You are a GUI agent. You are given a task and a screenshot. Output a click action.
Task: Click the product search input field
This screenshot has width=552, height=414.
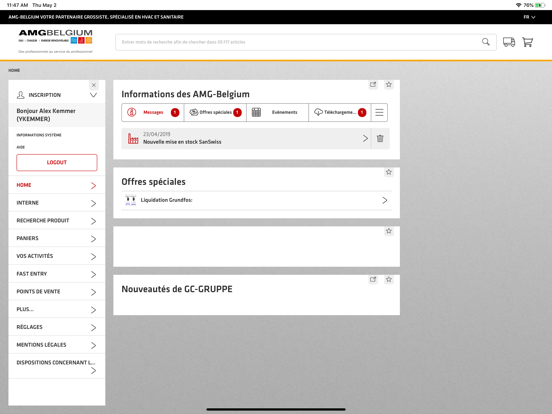click(306, 42)
